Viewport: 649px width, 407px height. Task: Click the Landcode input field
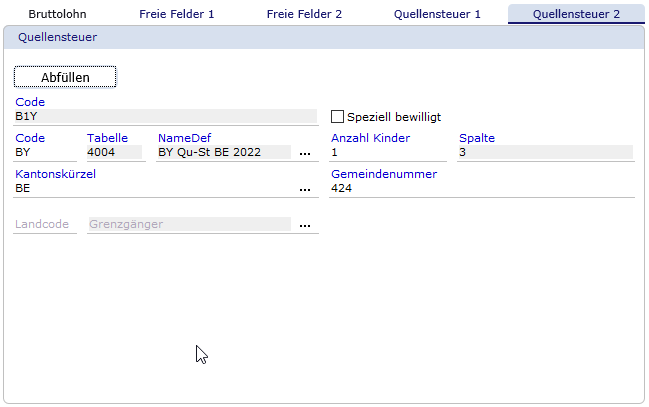45,225
